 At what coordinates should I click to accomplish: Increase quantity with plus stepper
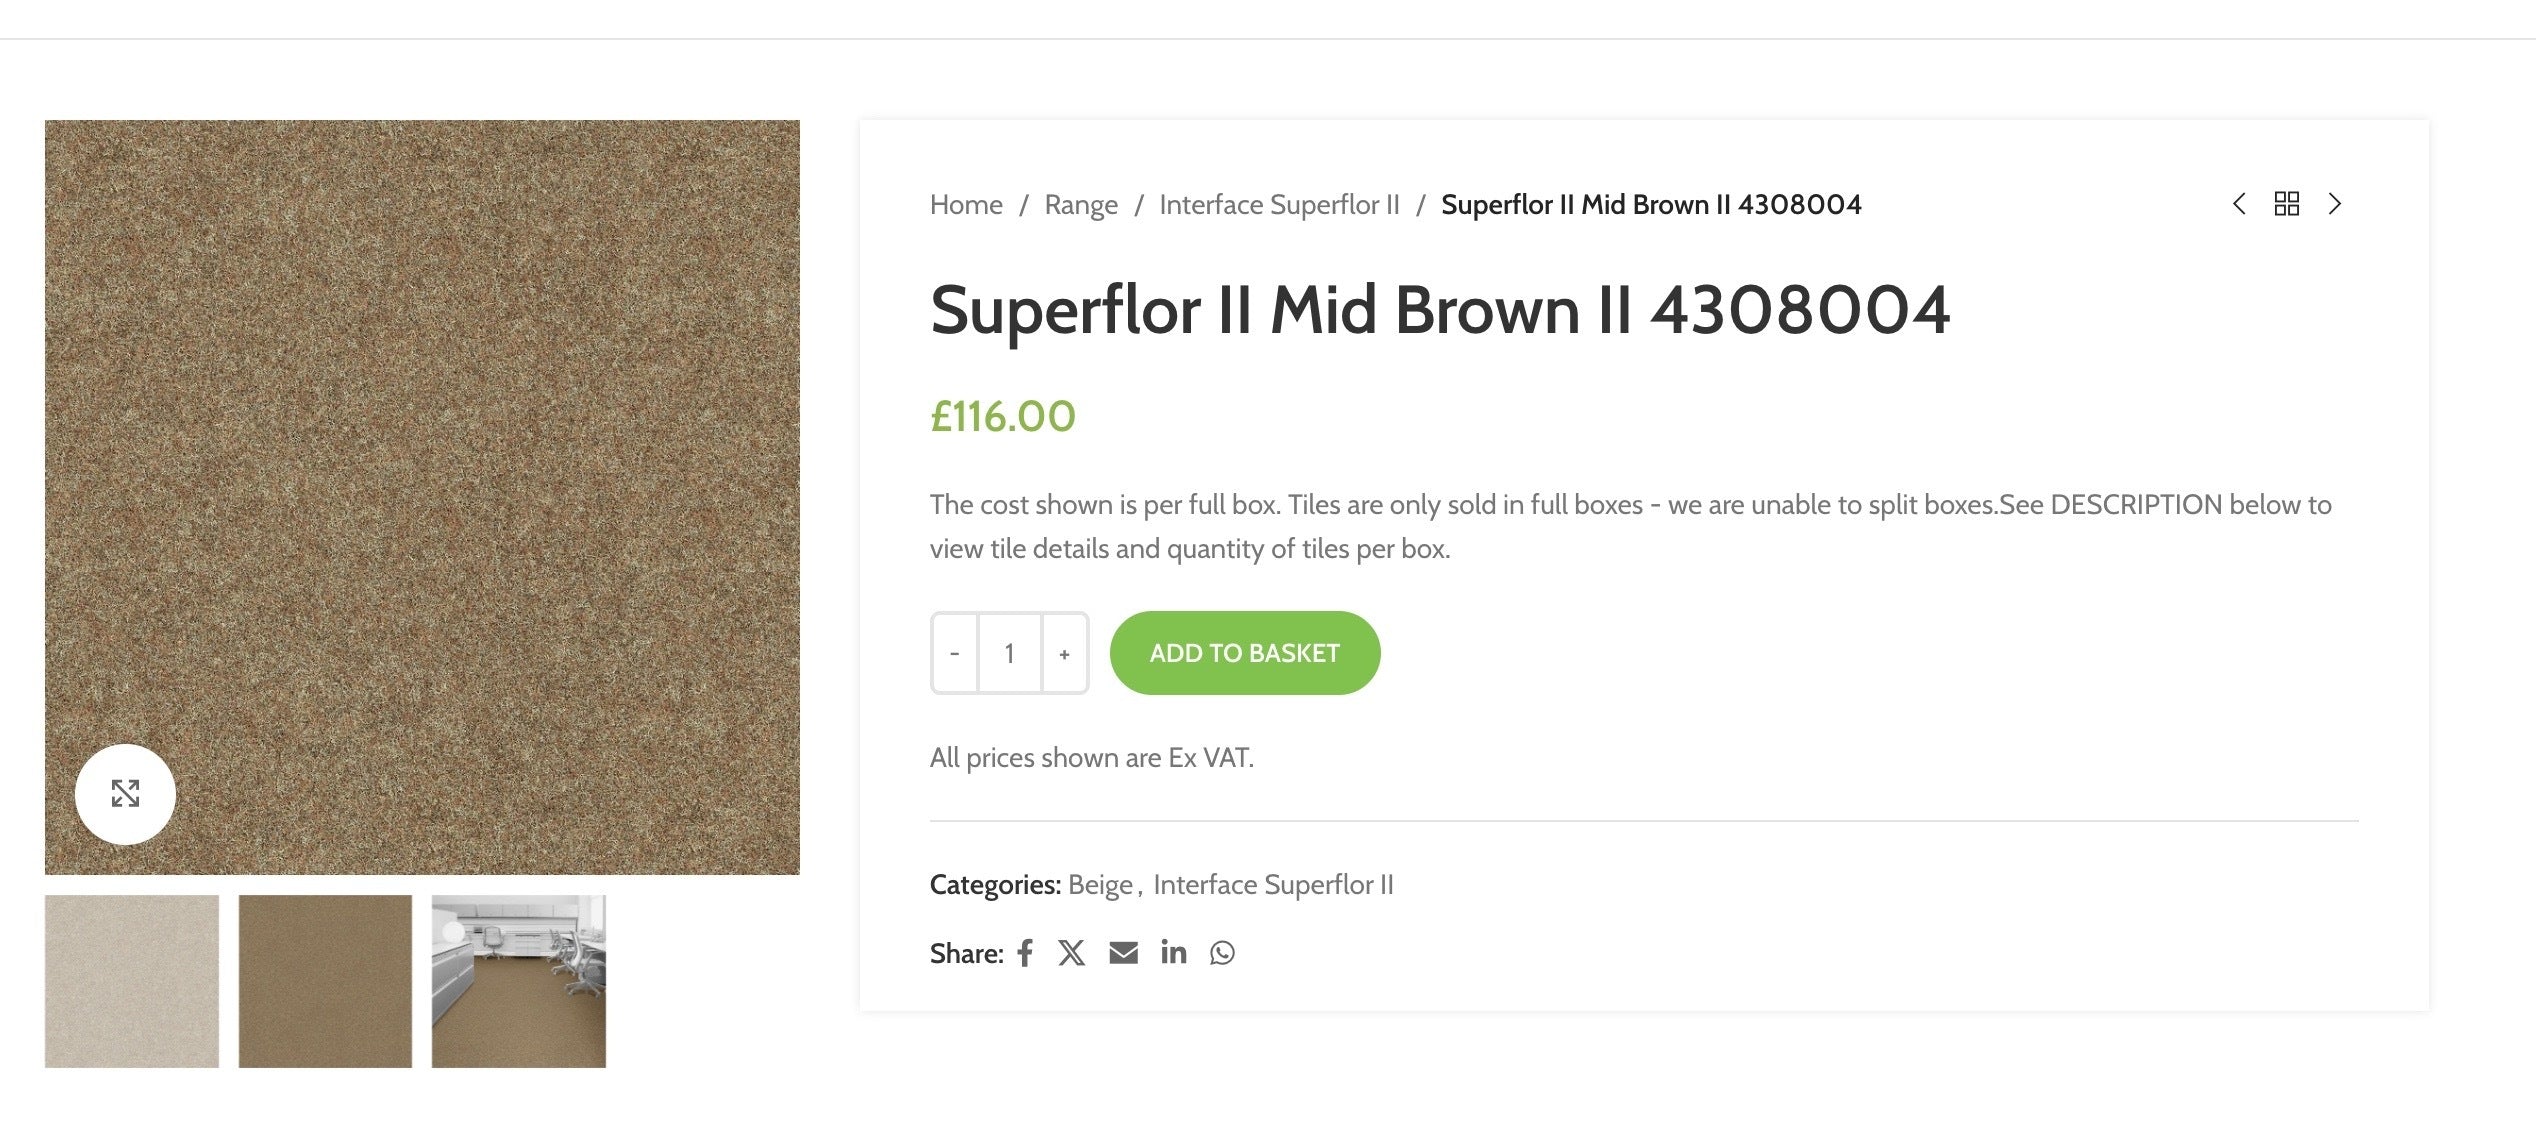tap(1064, 652)
